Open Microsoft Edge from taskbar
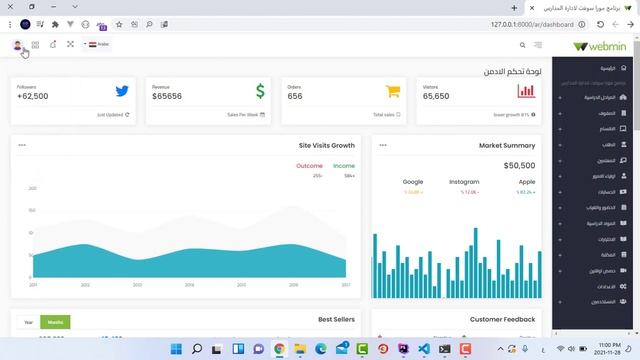Screen dimensions: 640x360 (321, 349)
